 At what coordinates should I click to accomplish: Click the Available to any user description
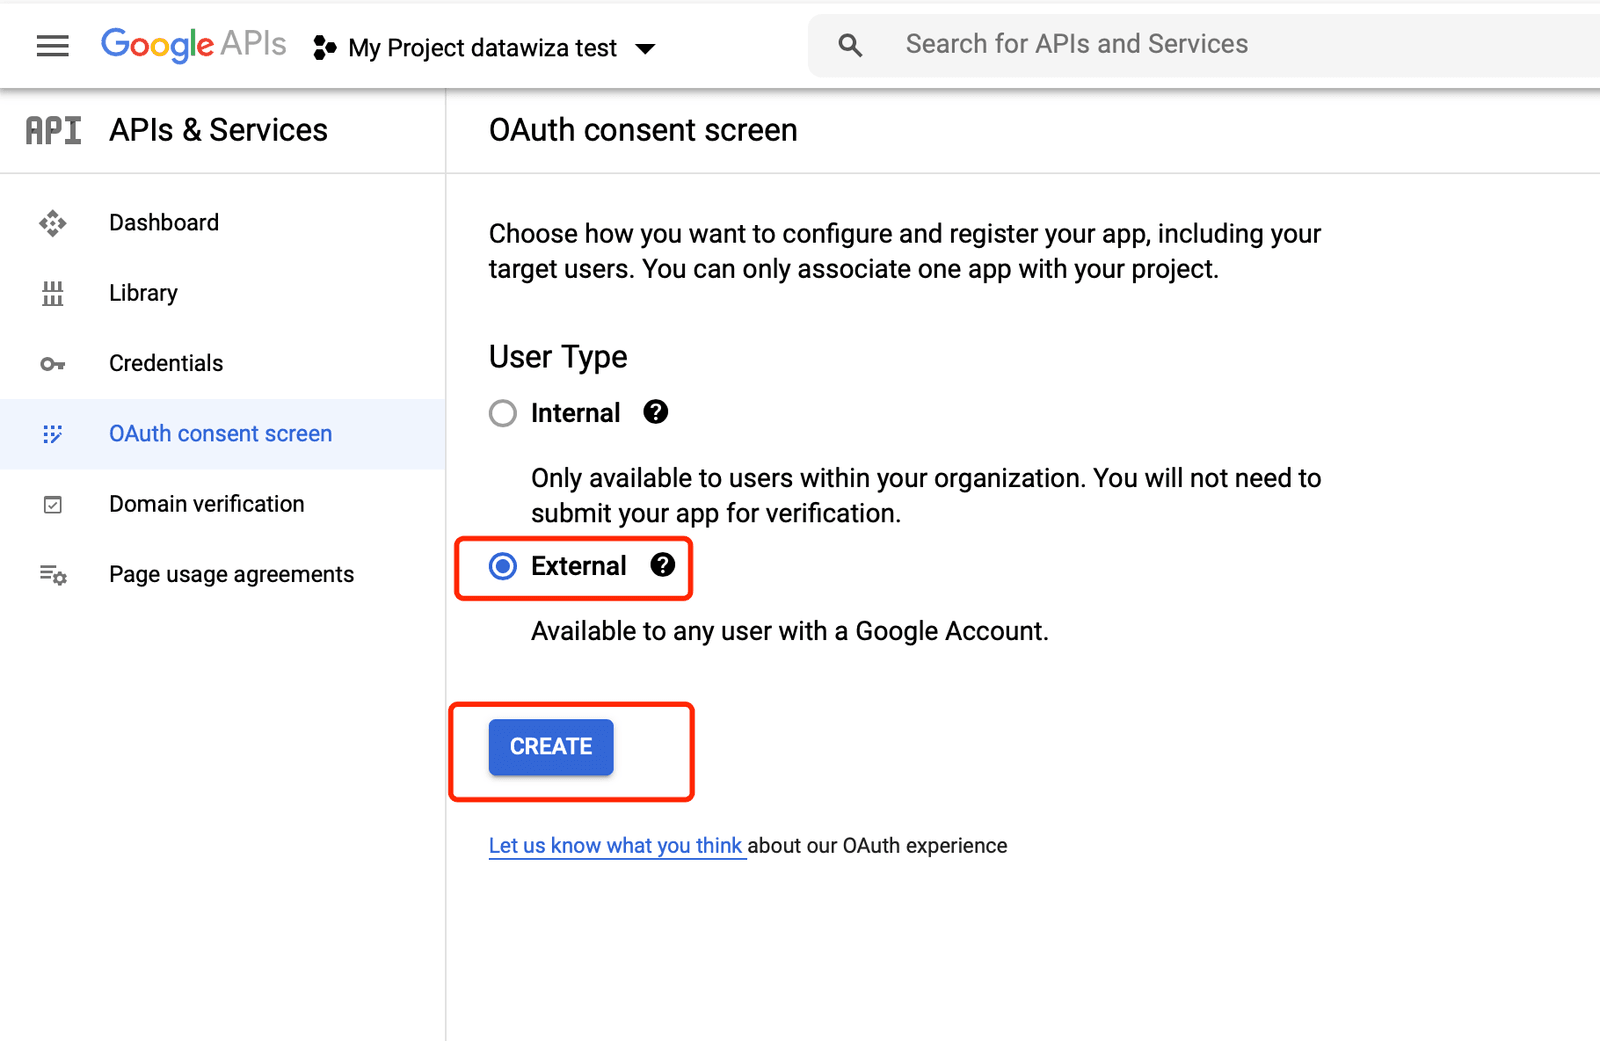click(790, 631)
